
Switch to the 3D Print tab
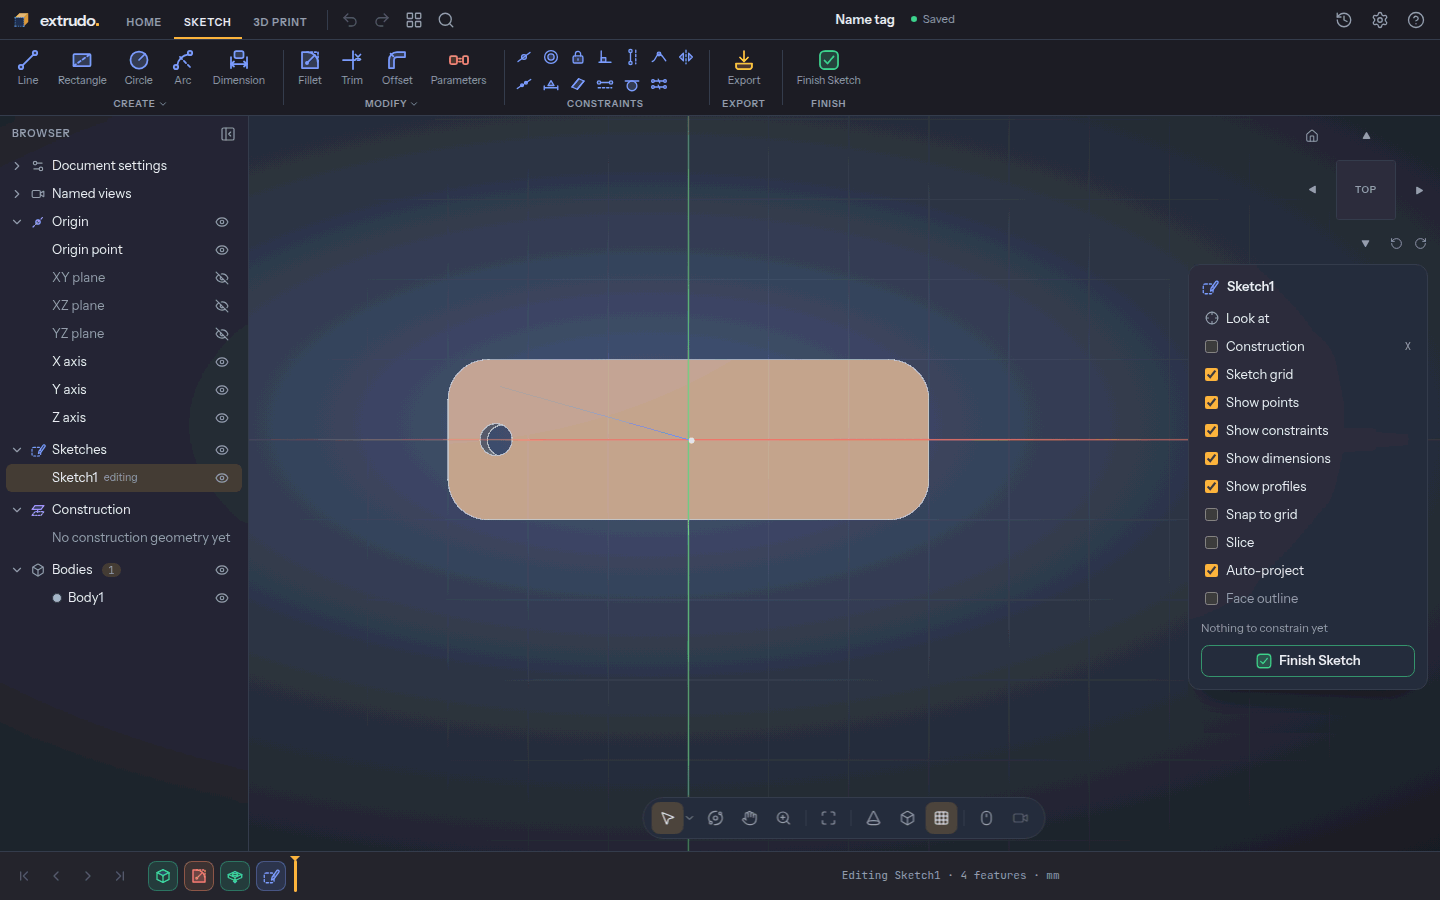[280, 22]
